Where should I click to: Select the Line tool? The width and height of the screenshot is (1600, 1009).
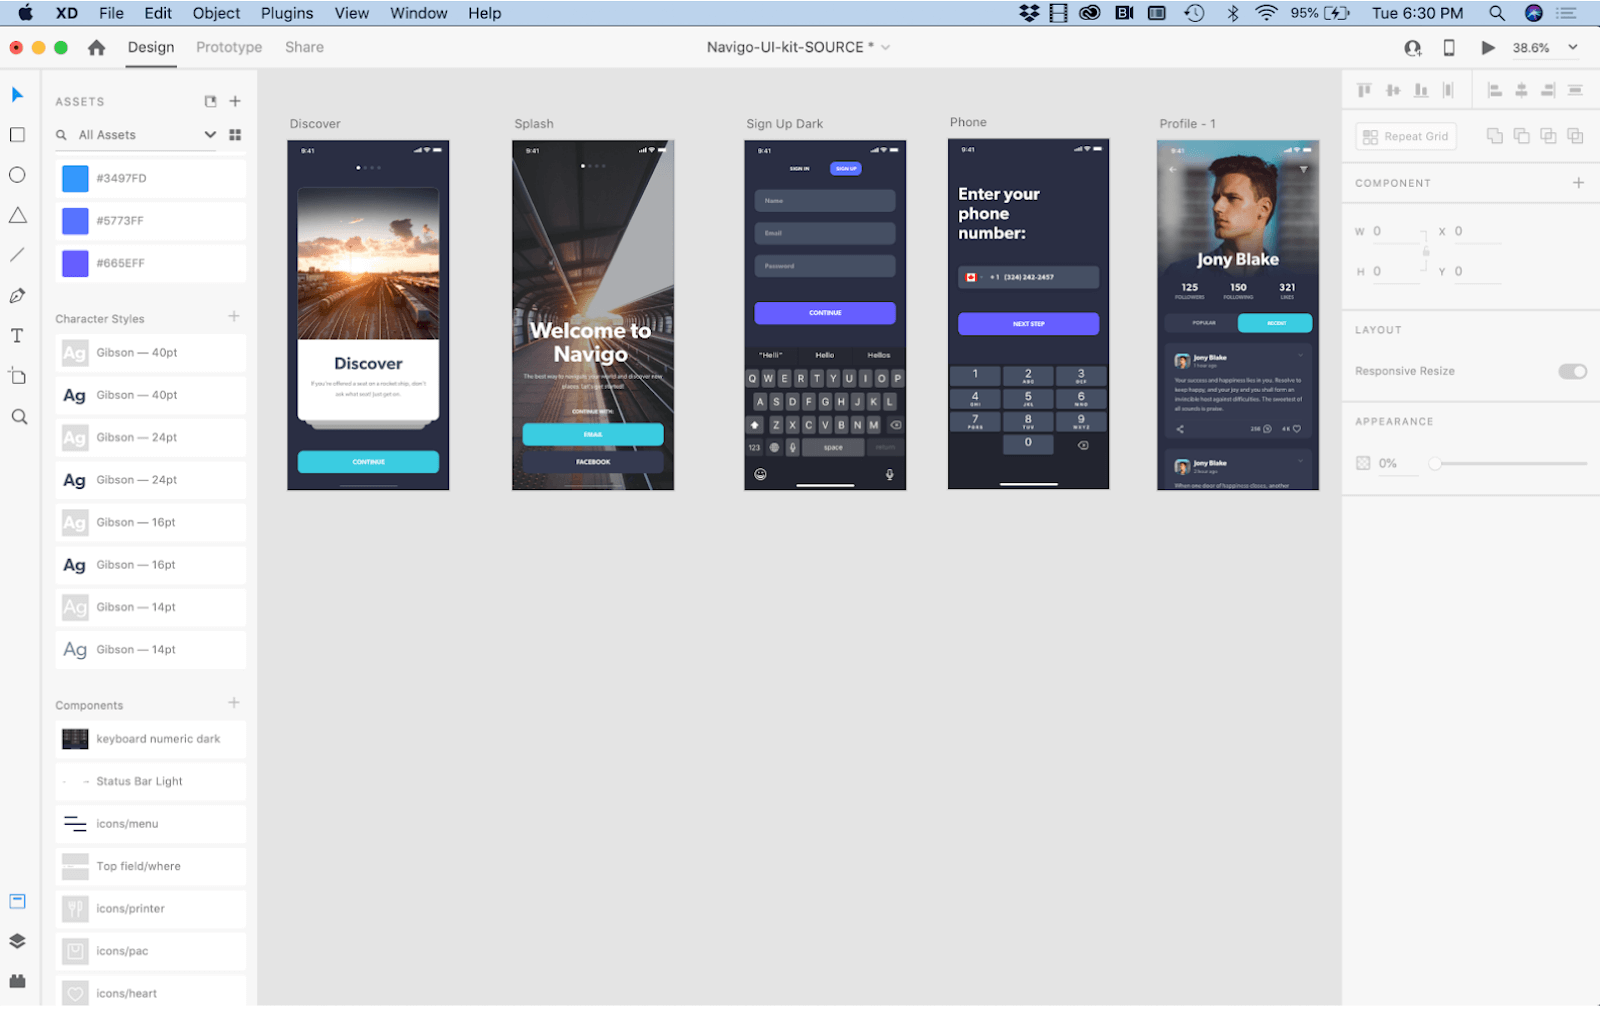pyautogui.click(x=17, y=255)
